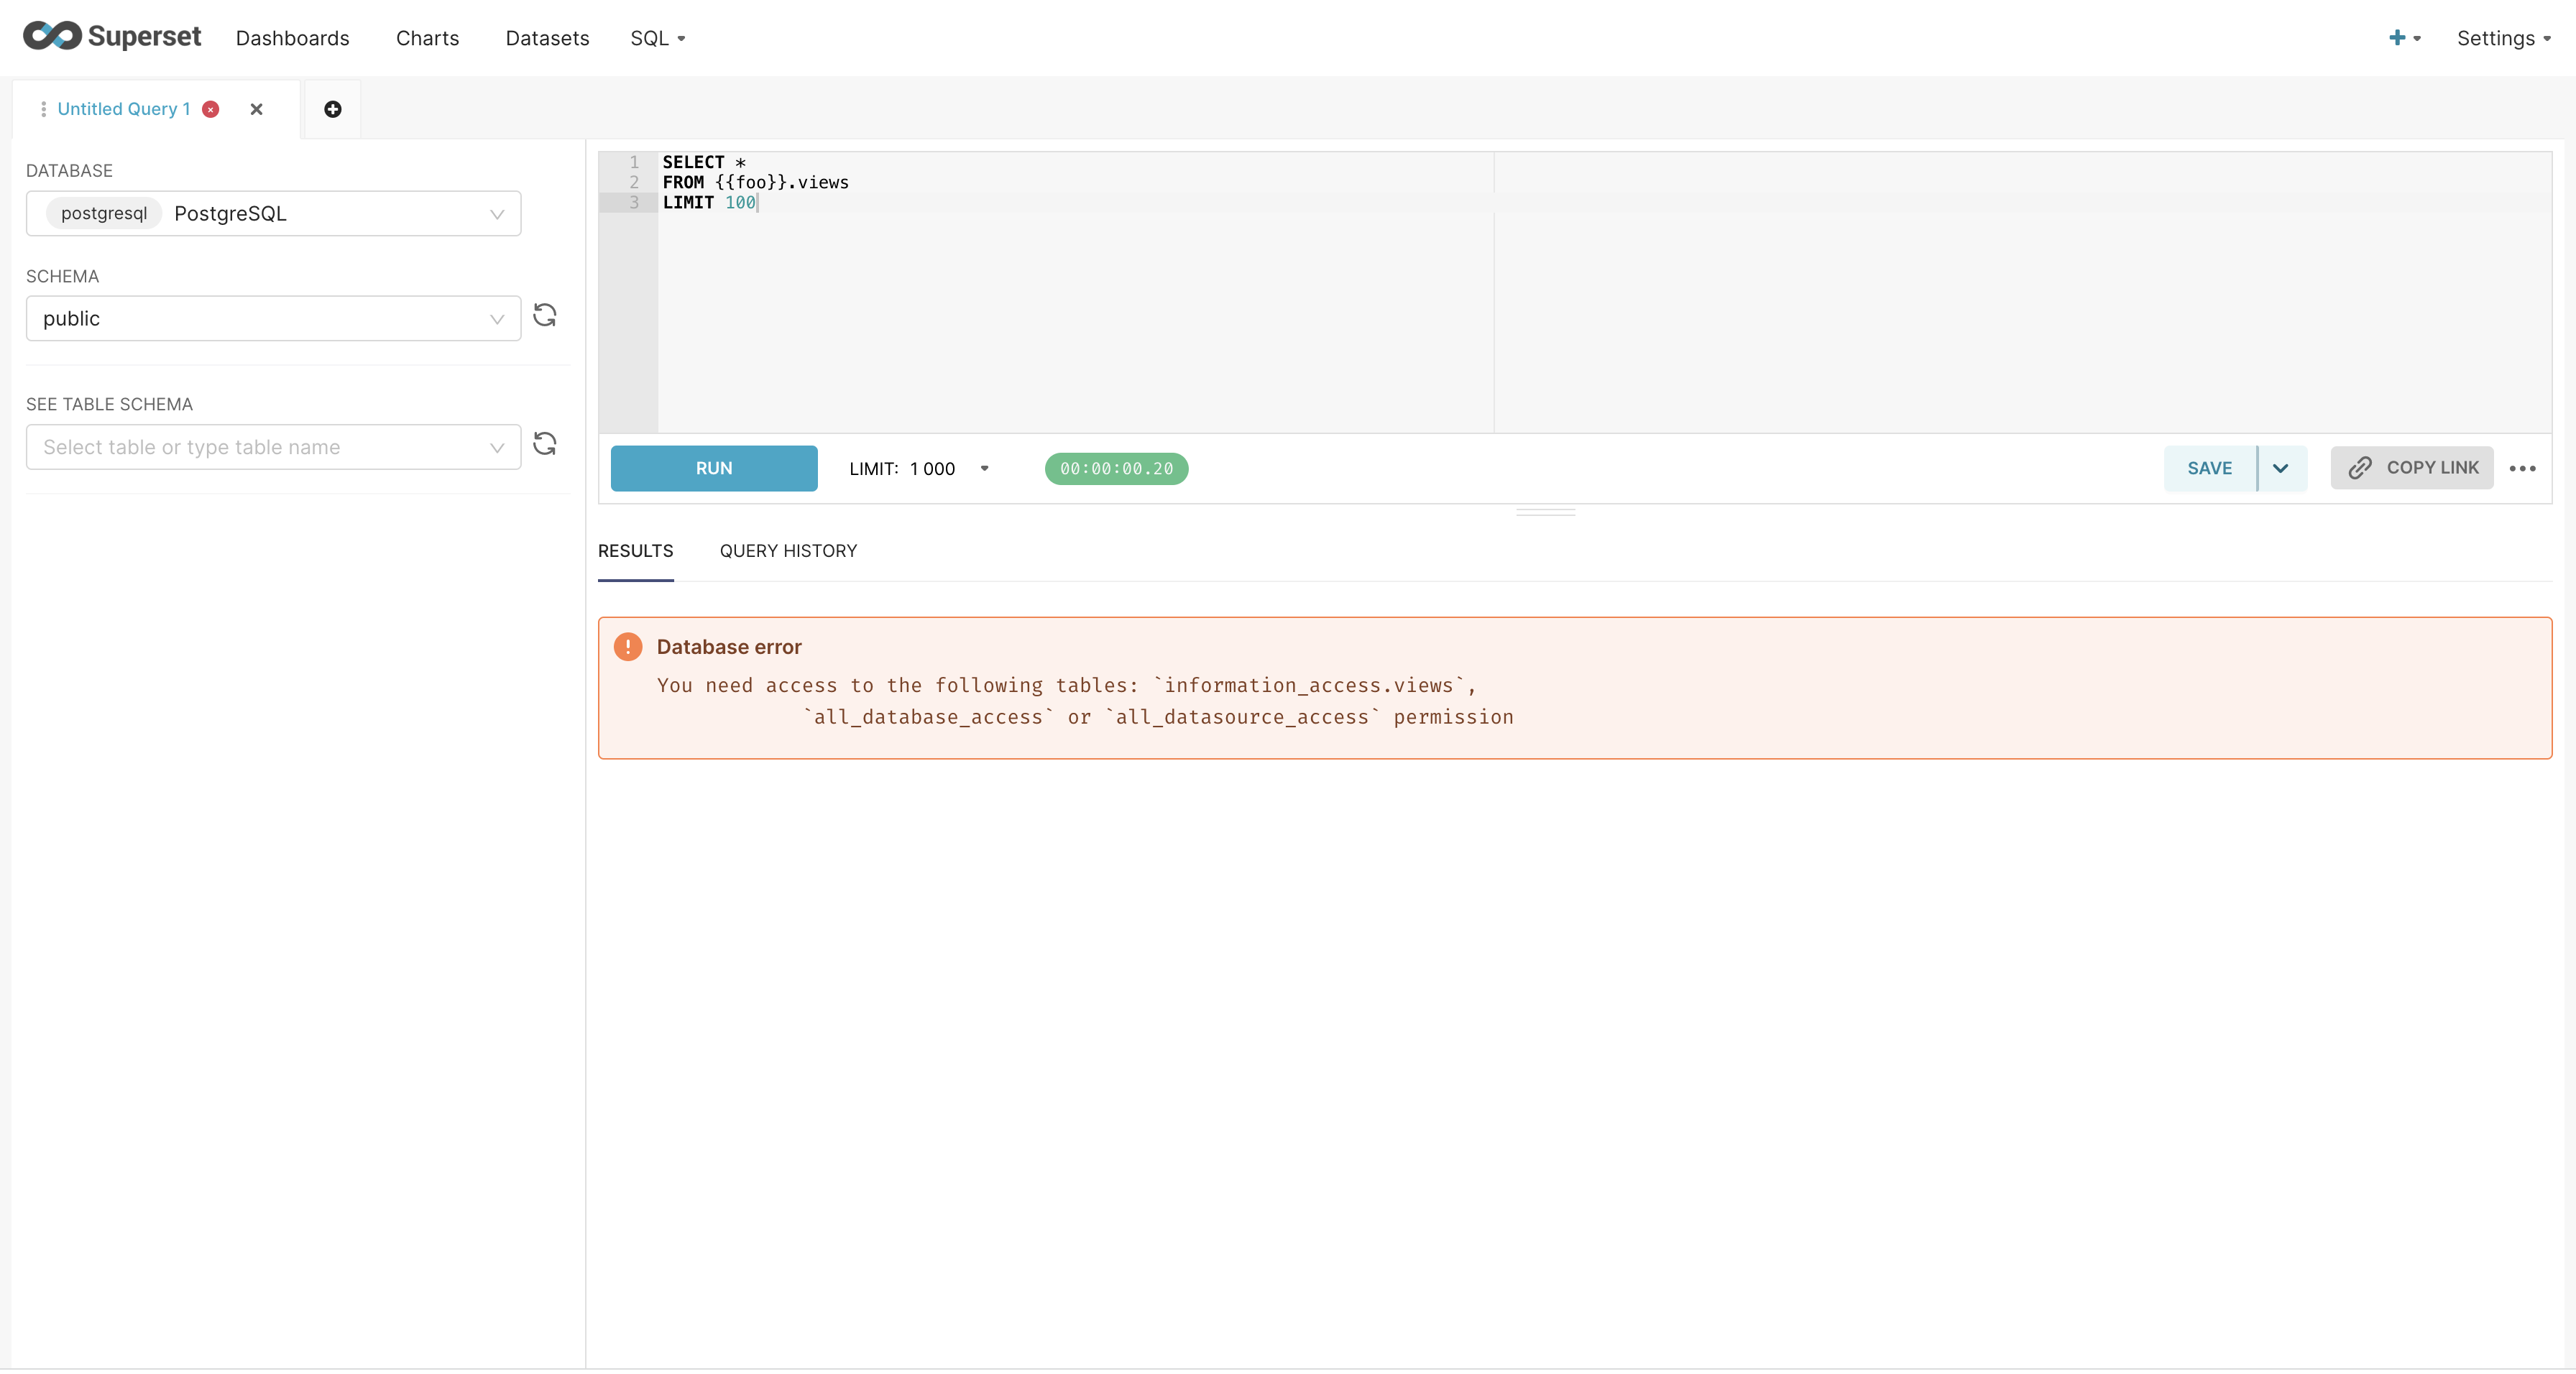Close the Untitled Query 1 tab
The height and width of the screenshot is (1374, 2576).
click(x=256, y=109)
